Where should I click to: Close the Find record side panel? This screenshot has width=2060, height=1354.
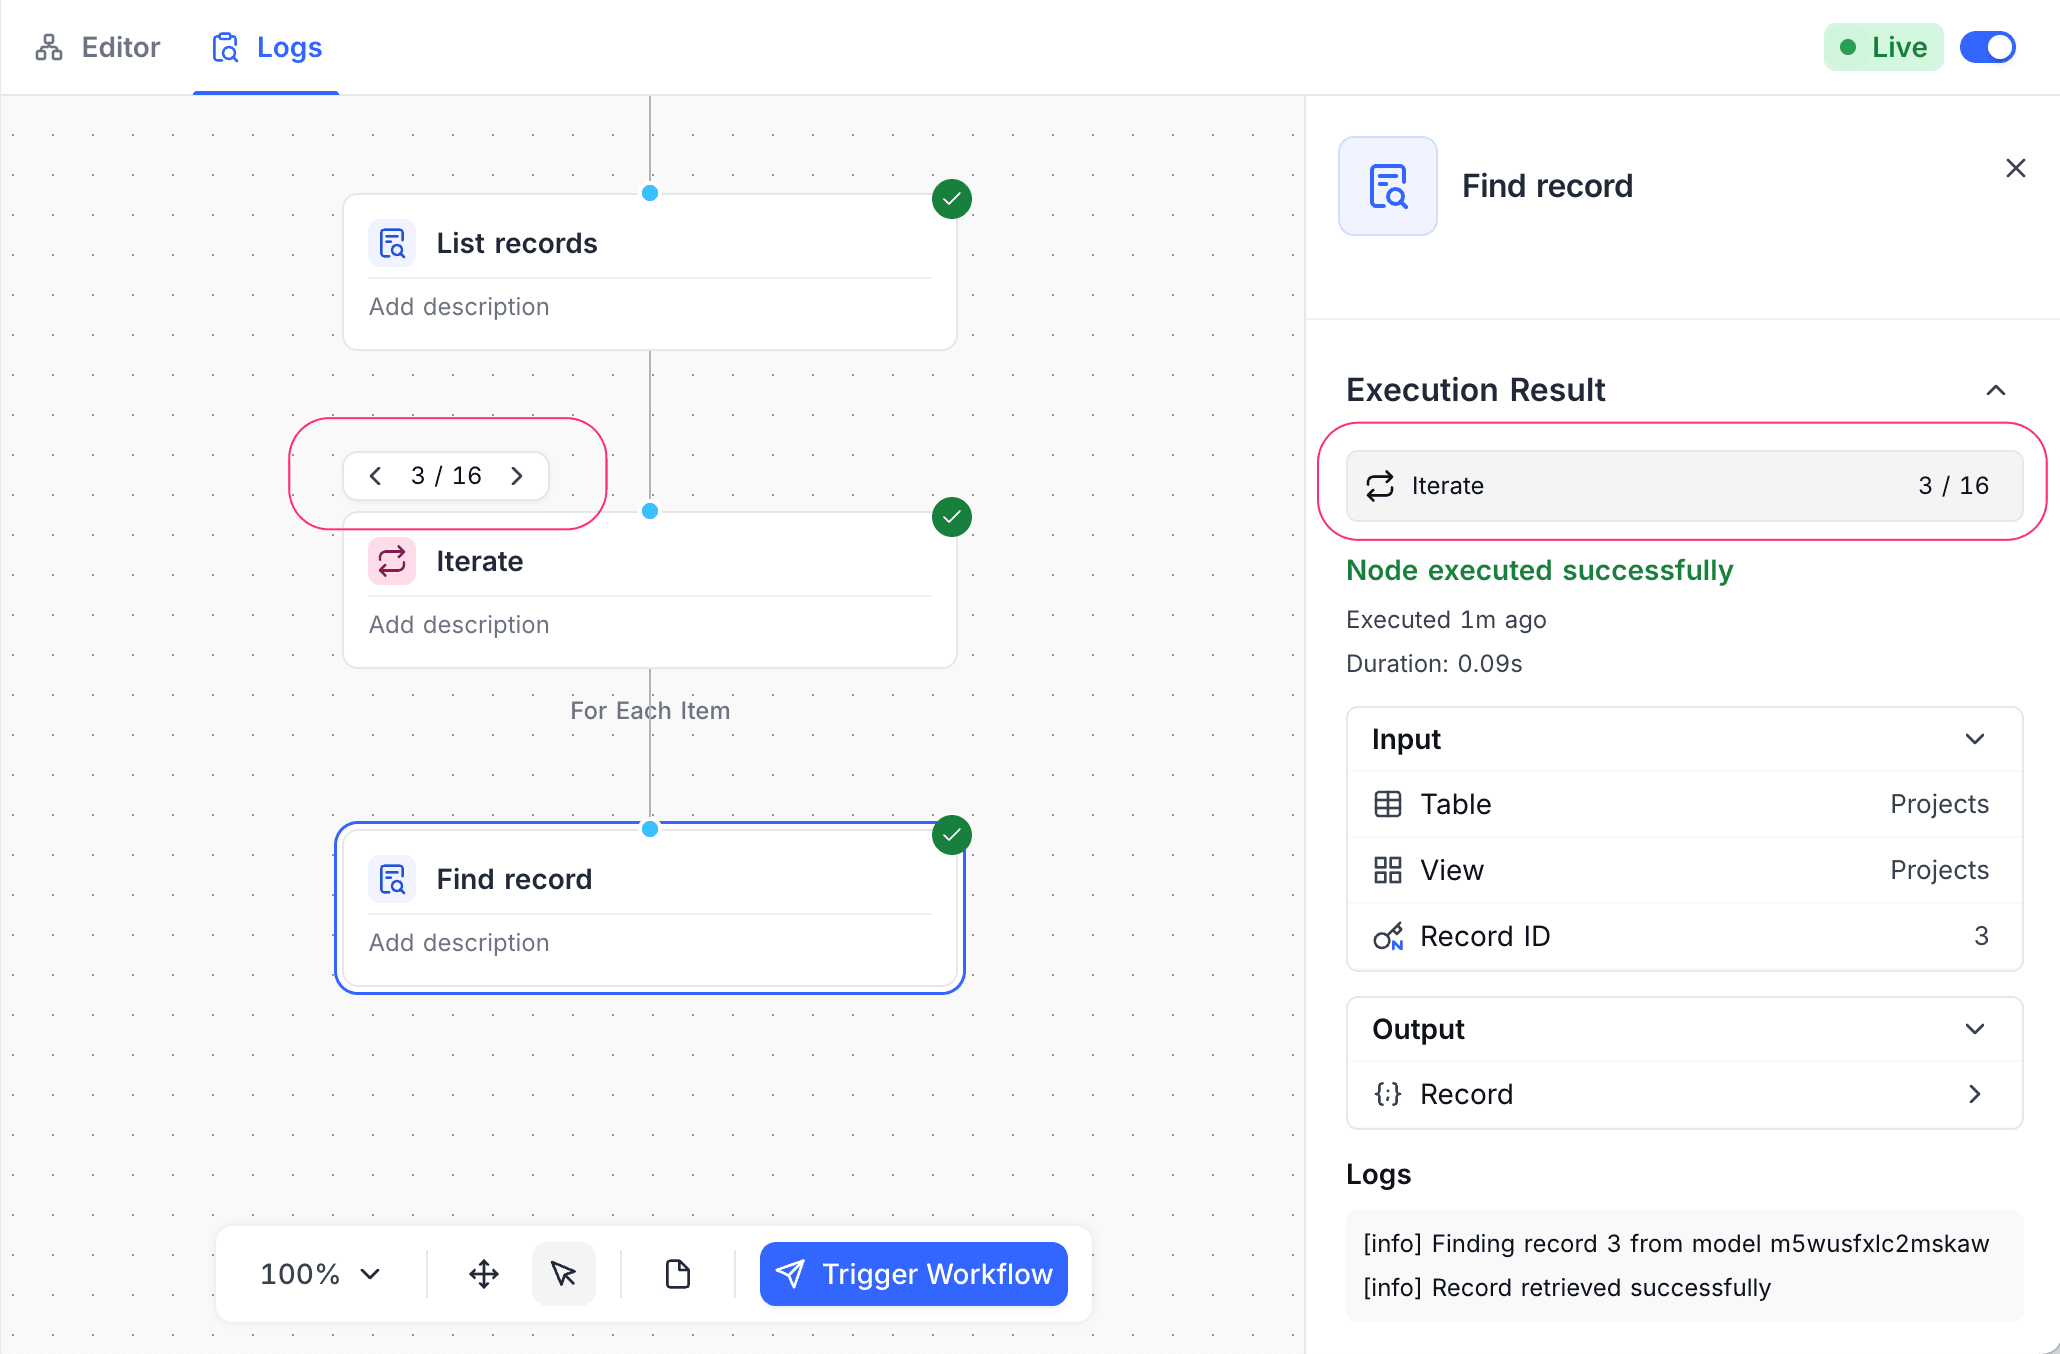(x=2015, y=168)
